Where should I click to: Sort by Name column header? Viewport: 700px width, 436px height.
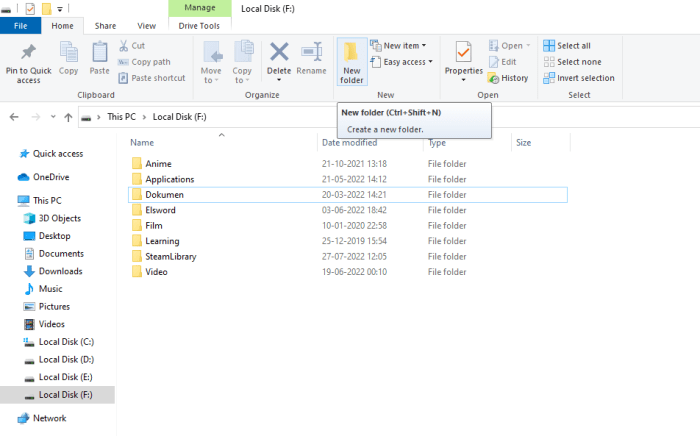point(142,143)
